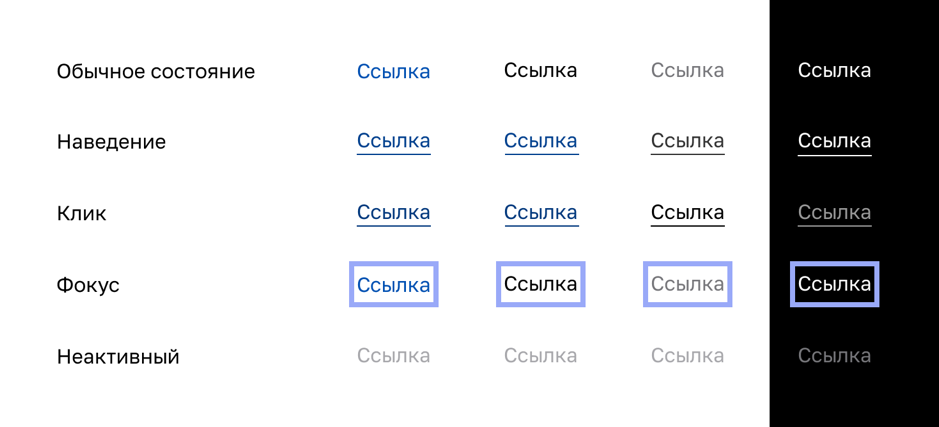Click the focused gray link in Фокус row

687,284
